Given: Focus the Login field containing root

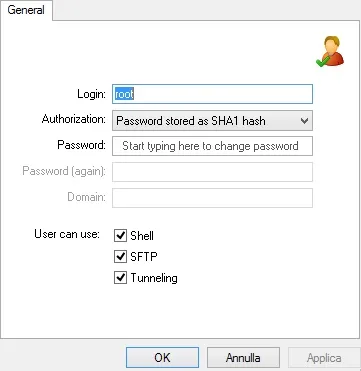Looking at the screenshot, I should [x=212, y=94].
